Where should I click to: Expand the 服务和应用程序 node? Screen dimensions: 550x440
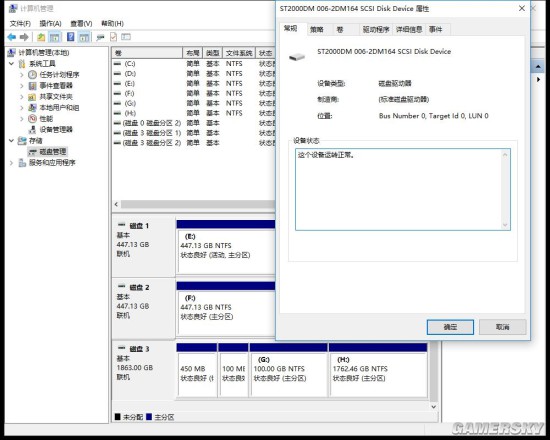pyautogui.click(x=12, y=162)
